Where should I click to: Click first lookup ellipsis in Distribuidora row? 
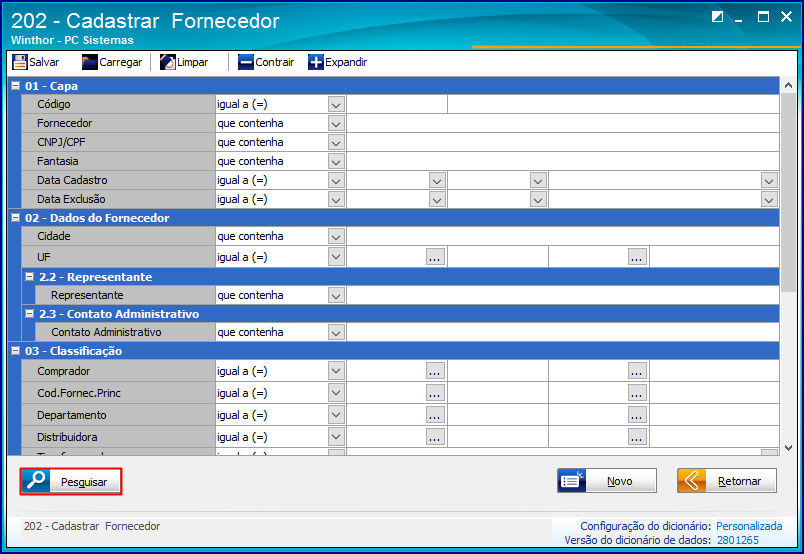[435, 437]
